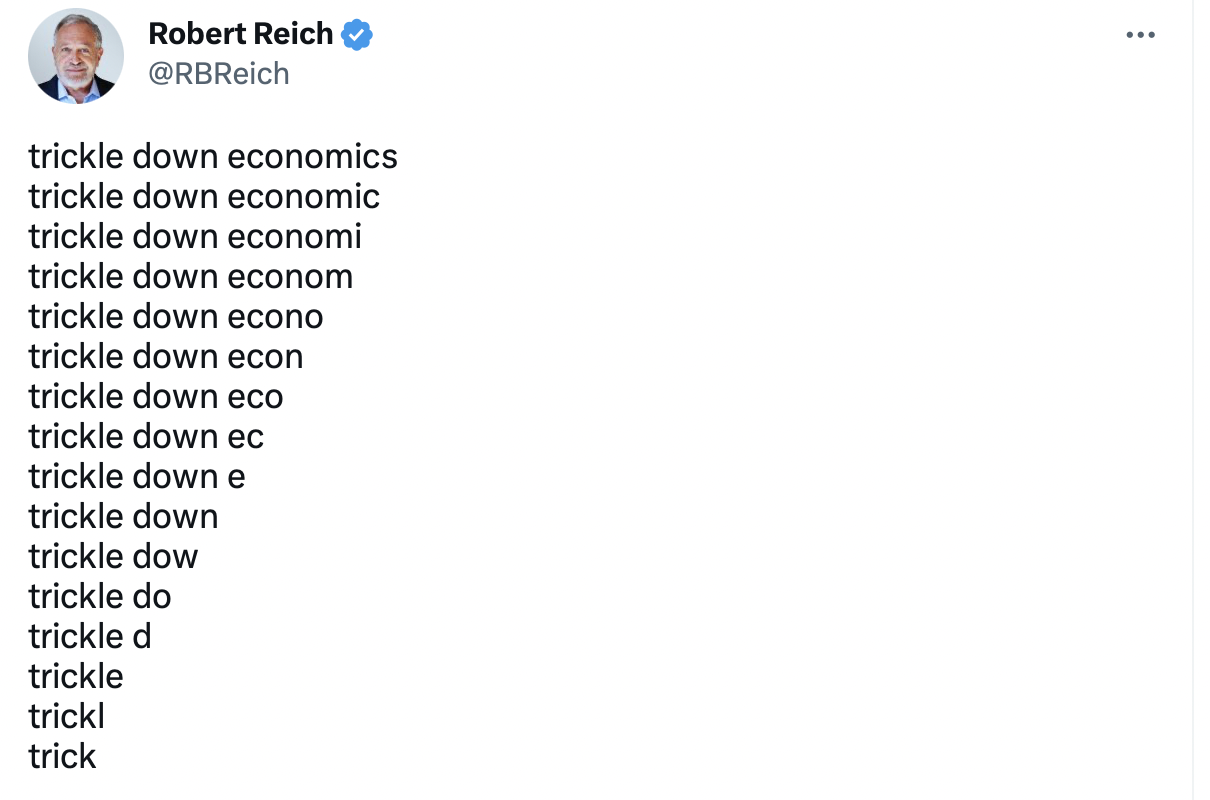1210x800 pixels.
Task: Click the line "trickle down economics"
Action: [213, 157]
